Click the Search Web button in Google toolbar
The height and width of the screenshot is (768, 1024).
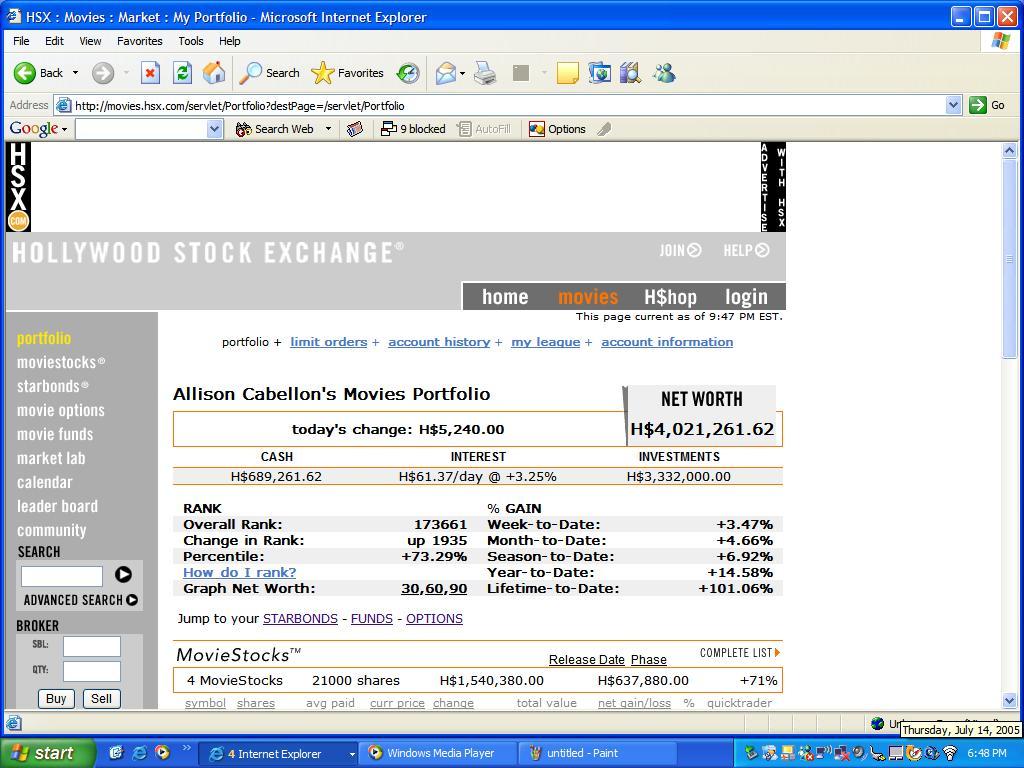point(275,129)
